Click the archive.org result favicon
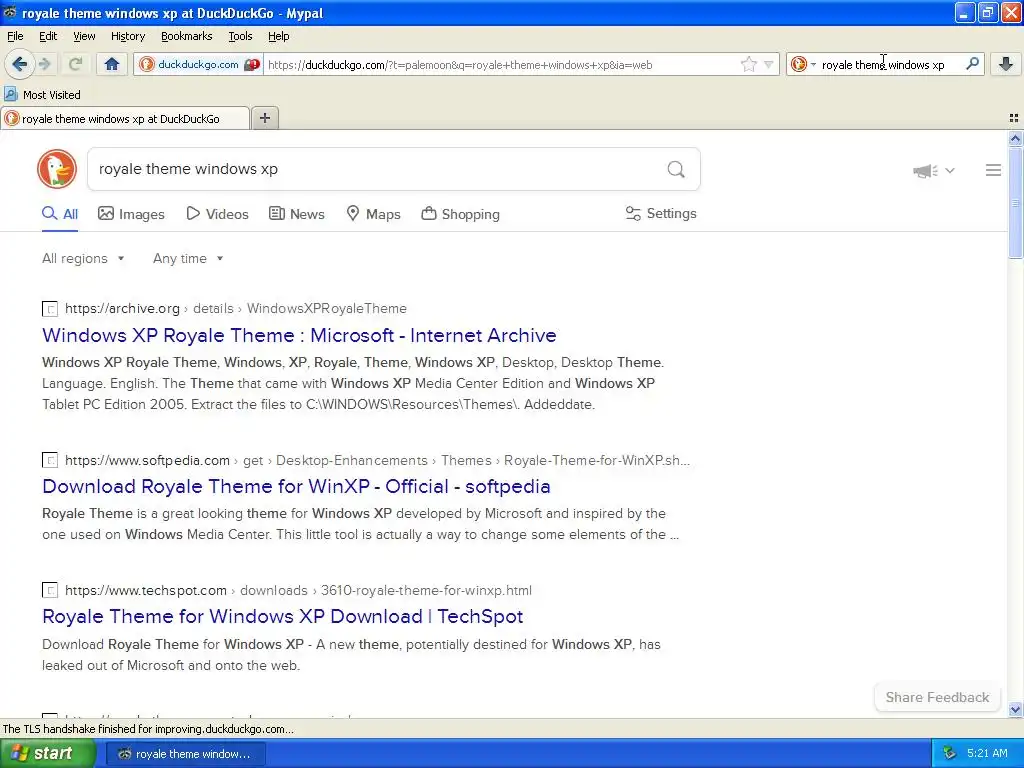Viewport: 1024px width, 768px height. pos(50,309)
